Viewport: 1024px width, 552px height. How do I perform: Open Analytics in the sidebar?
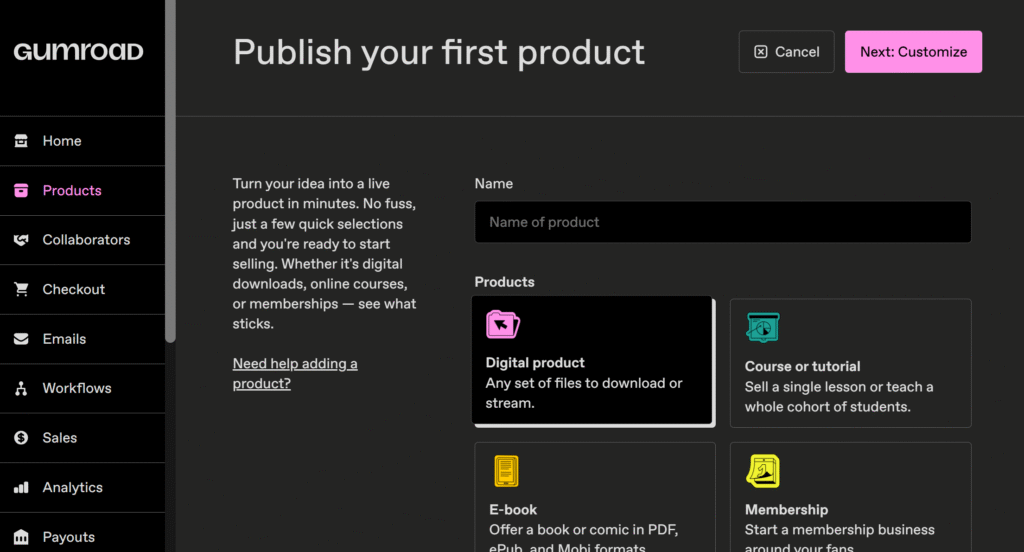click(82, 487)
